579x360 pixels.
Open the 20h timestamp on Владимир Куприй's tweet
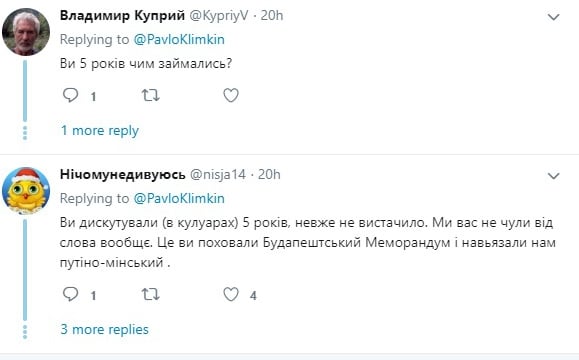click(272, 16)
